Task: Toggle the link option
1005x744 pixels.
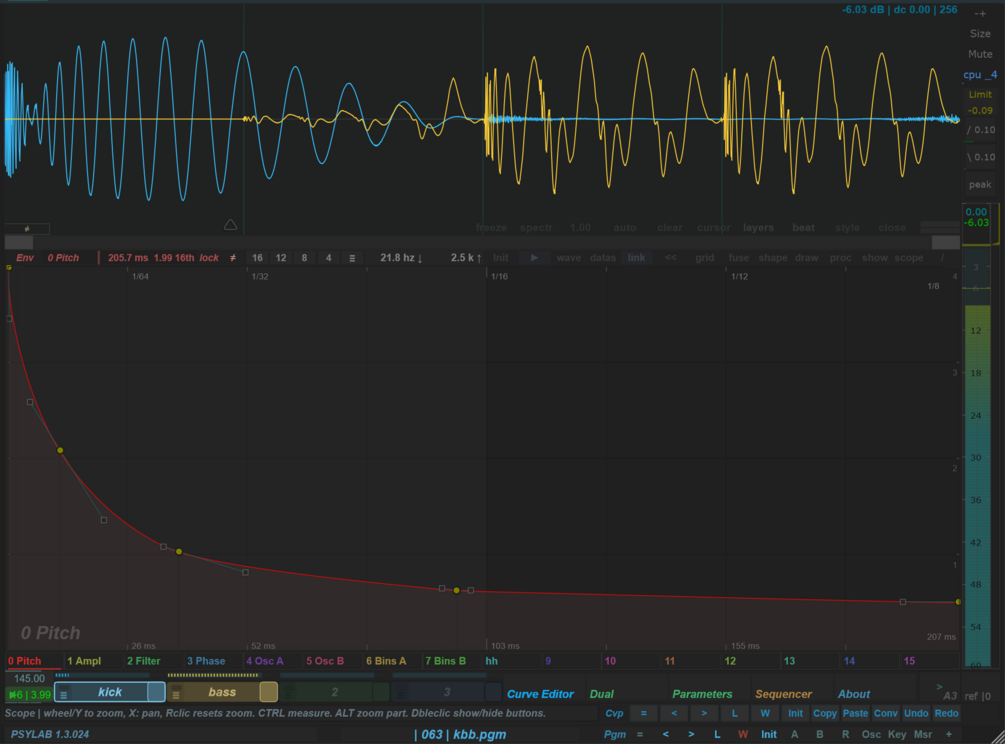Action: pyautogui.click(x=636, y=258)
